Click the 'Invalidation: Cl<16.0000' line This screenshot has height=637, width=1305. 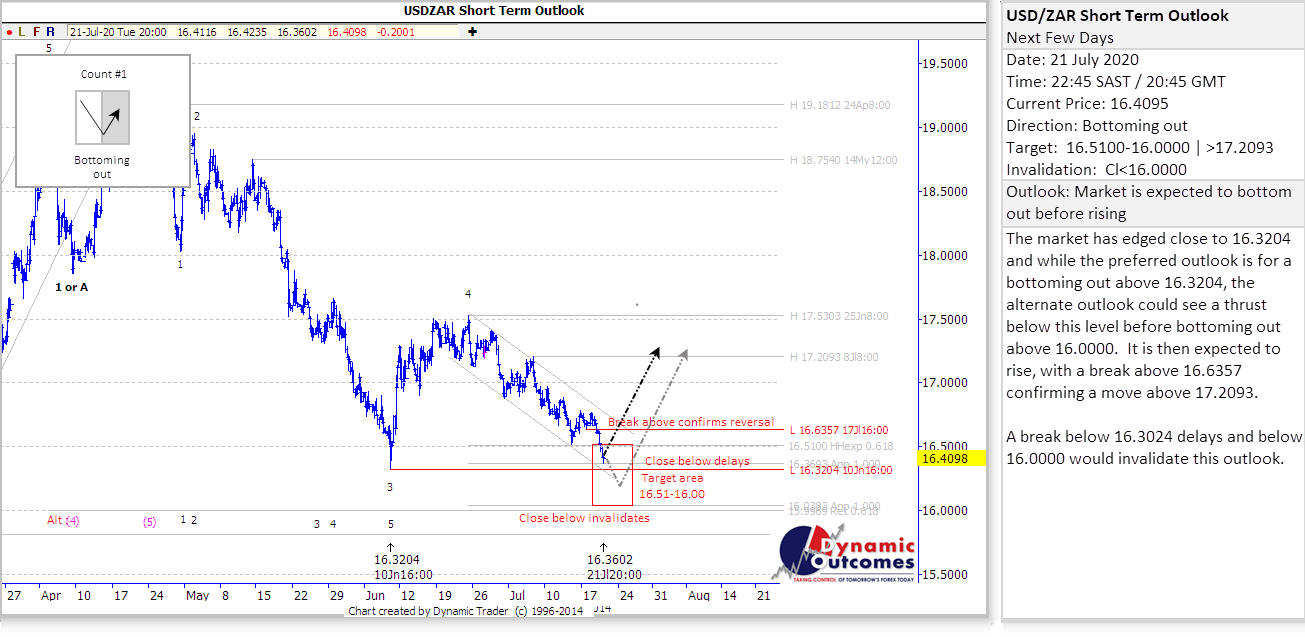pyautogui.click(x=1096, y=169)
